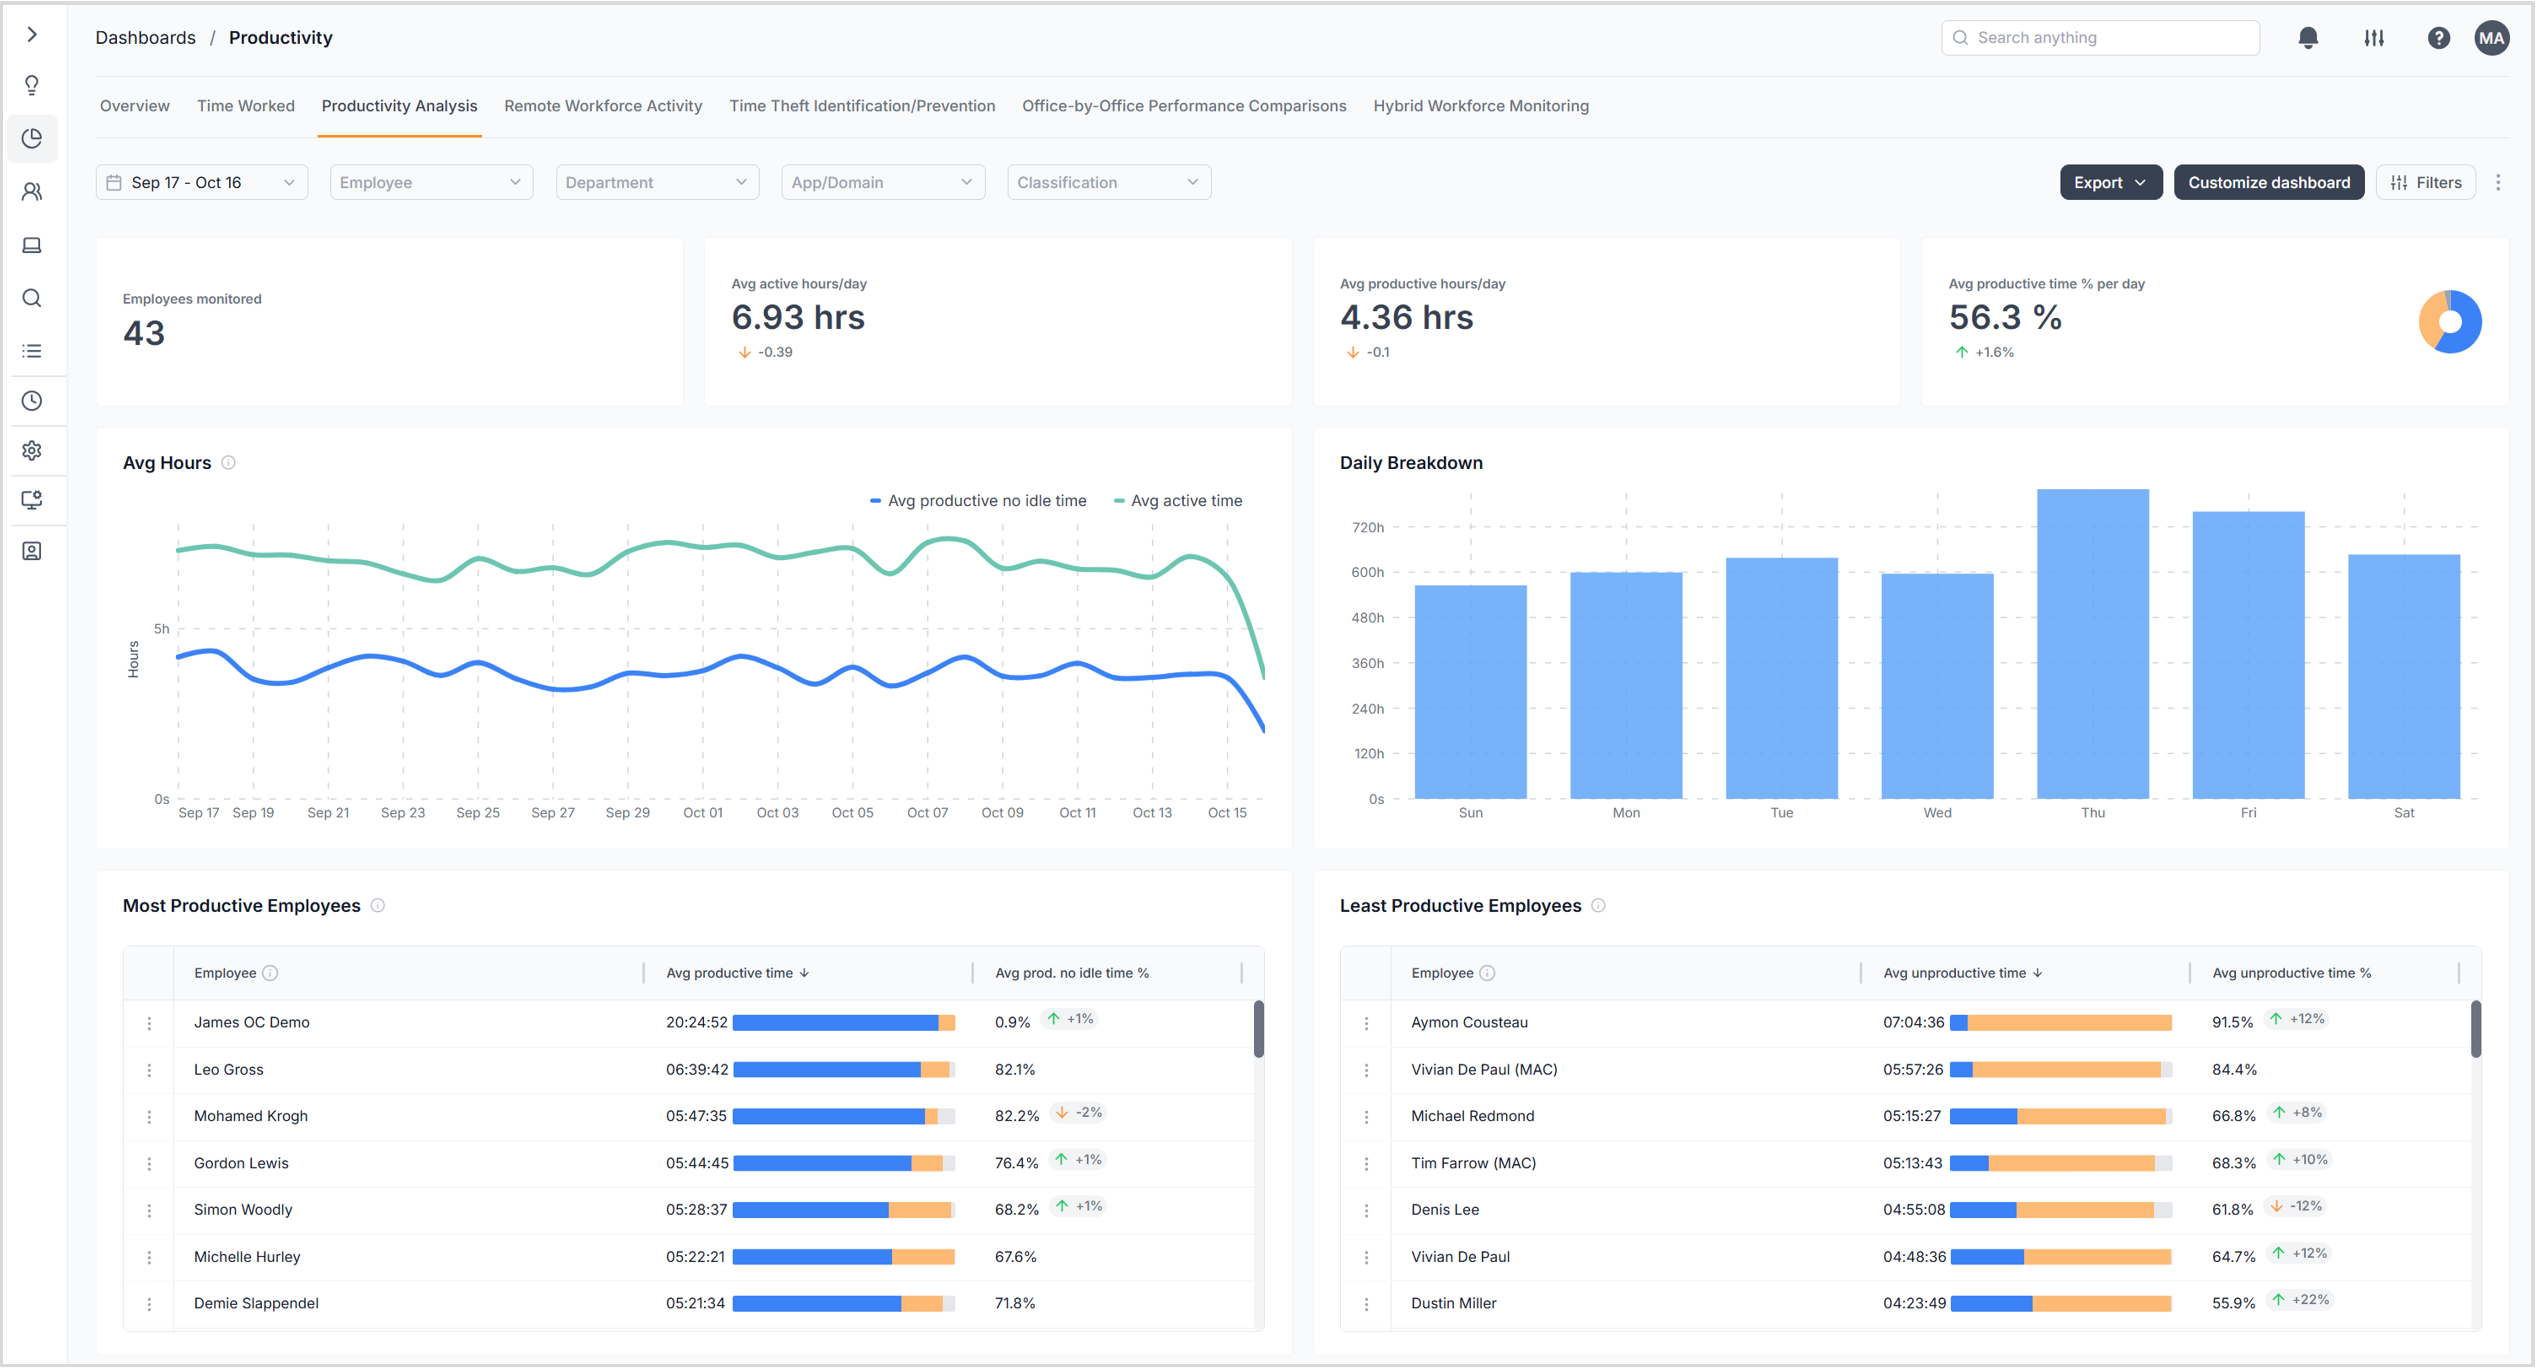The width and height of the screenshot is (2536, 1369).
Task: Sort by Avg productive time column header
Action: [x=738, y=974]
